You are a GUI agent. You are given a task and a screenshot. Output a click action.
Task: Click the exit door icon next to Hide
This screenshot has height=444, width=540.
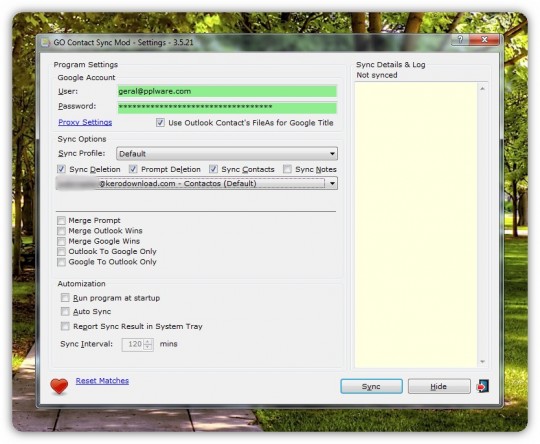(x=482, y=386)
